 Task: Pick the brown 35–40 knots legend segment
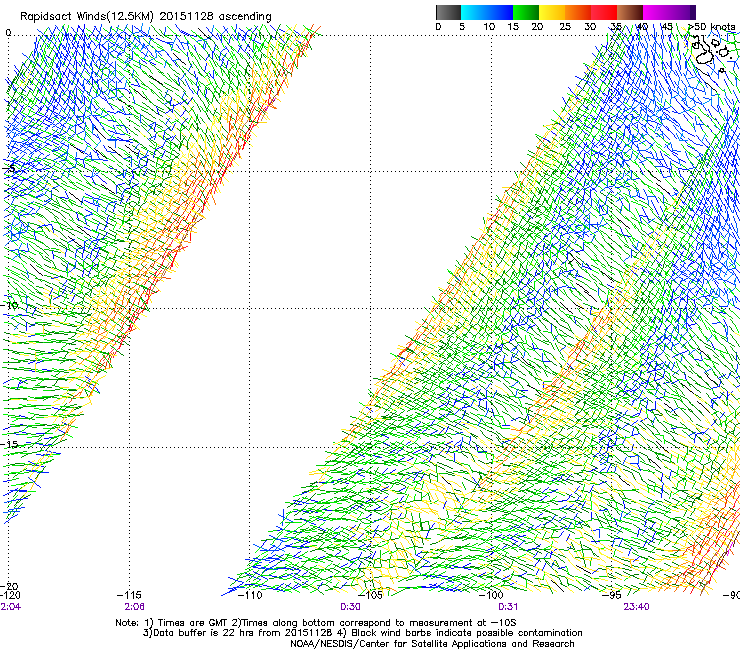click(x=630, y=12)
